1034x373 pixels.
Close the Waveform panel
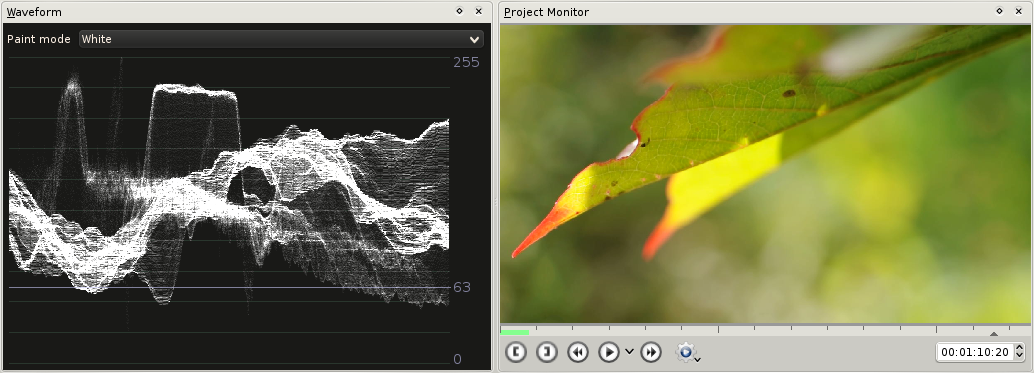point(479,11)
